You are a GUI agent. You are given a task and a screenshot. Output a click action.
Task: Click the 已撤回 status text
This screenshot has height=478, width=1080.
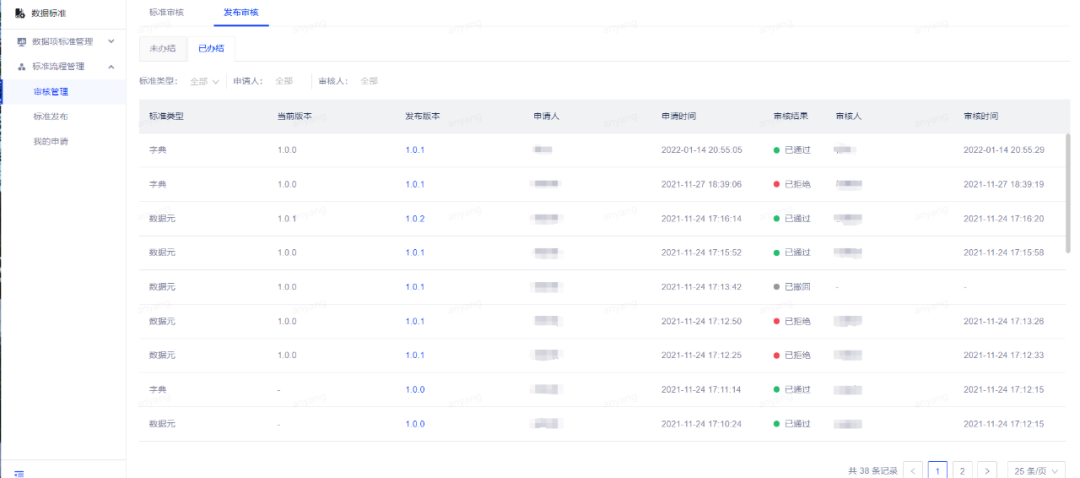798,287
